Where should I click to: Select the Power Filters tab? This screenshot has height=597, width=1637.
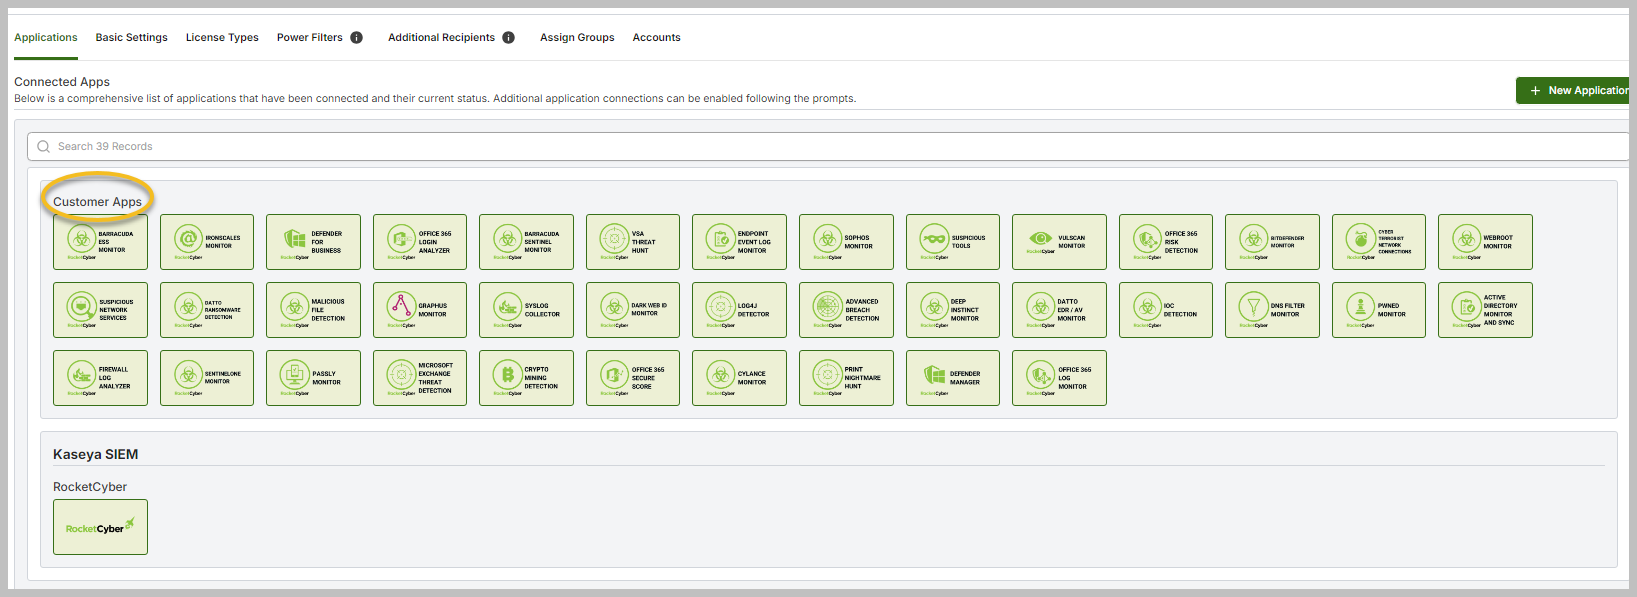tap(310, 38)
